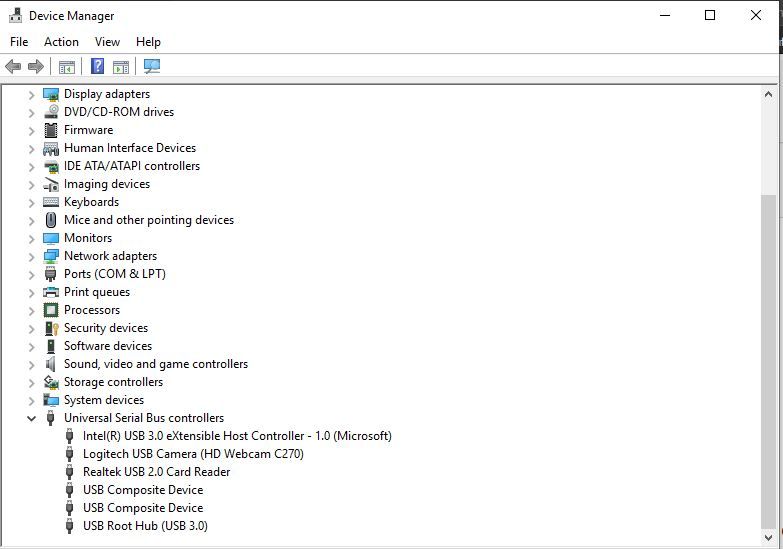Expand the Keyboards category

tap(31, 202)
